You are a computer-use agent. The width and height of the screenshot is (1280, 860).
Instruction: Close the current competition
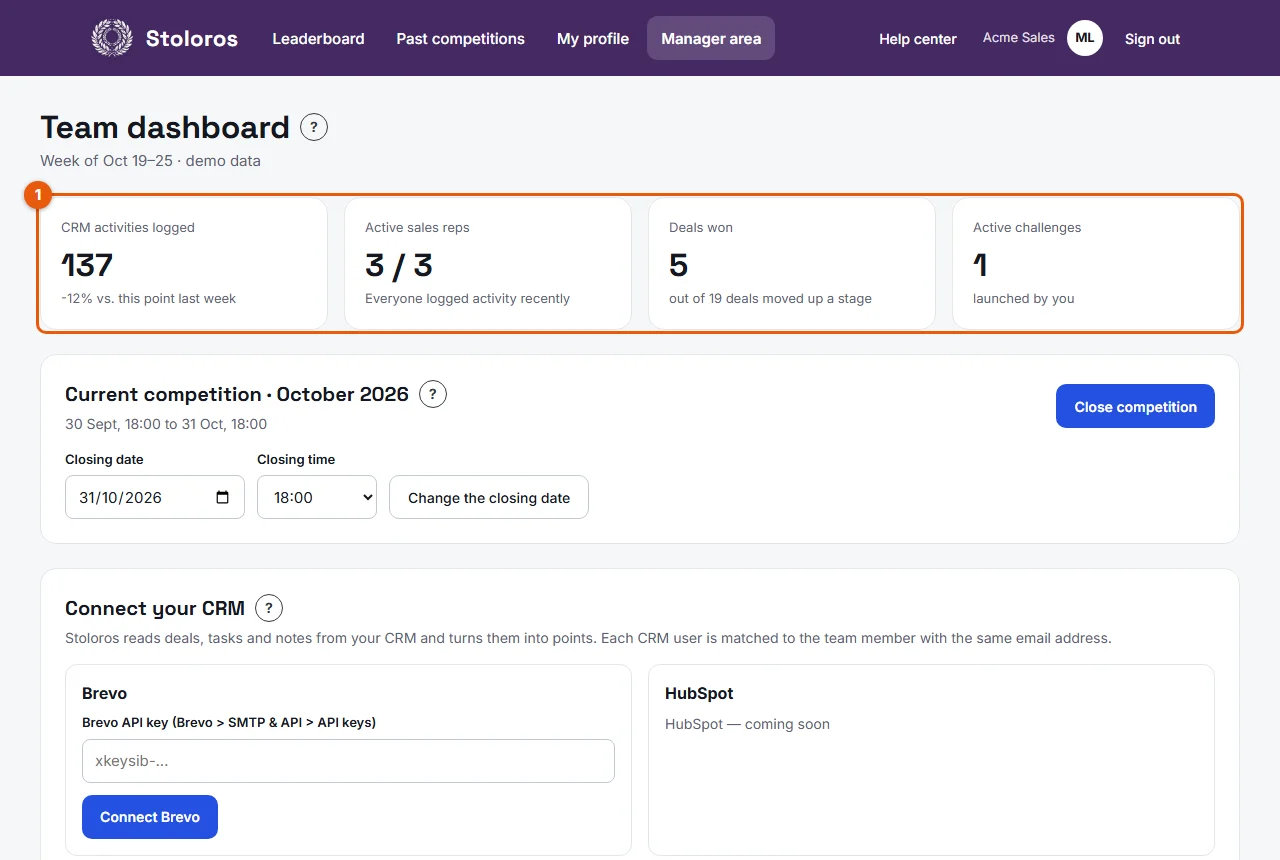click(1135, 406)
